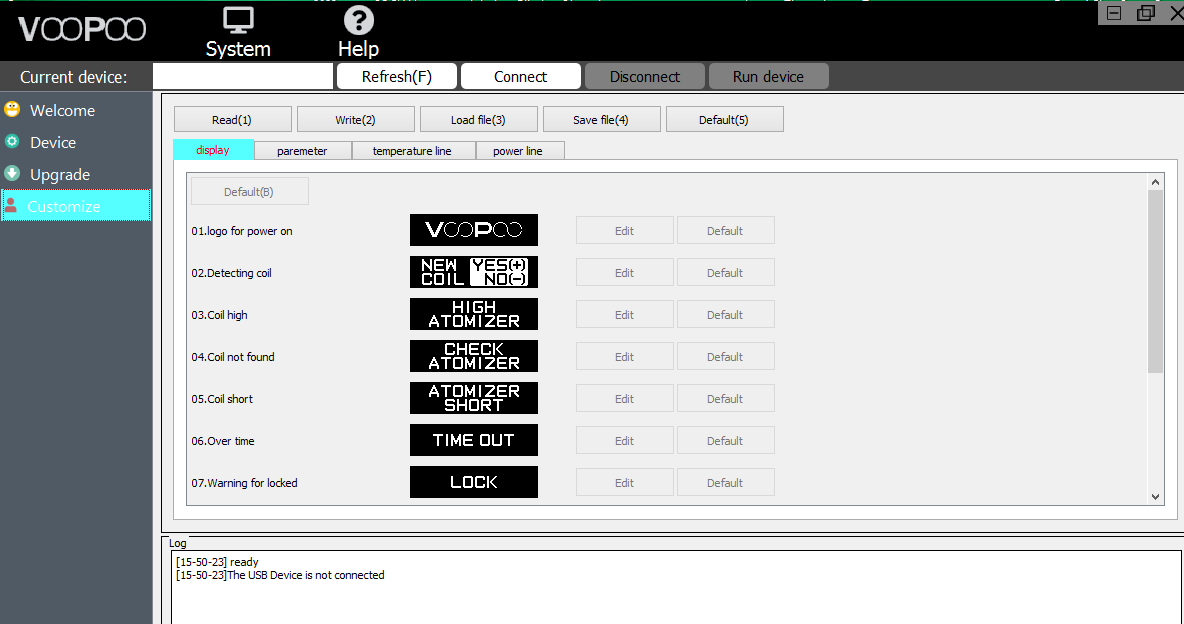The height and width of the screenshot is (624, 1184).
Task: Click Edit for Coil short
Action: pyautogui.click(x=624, y=398)
